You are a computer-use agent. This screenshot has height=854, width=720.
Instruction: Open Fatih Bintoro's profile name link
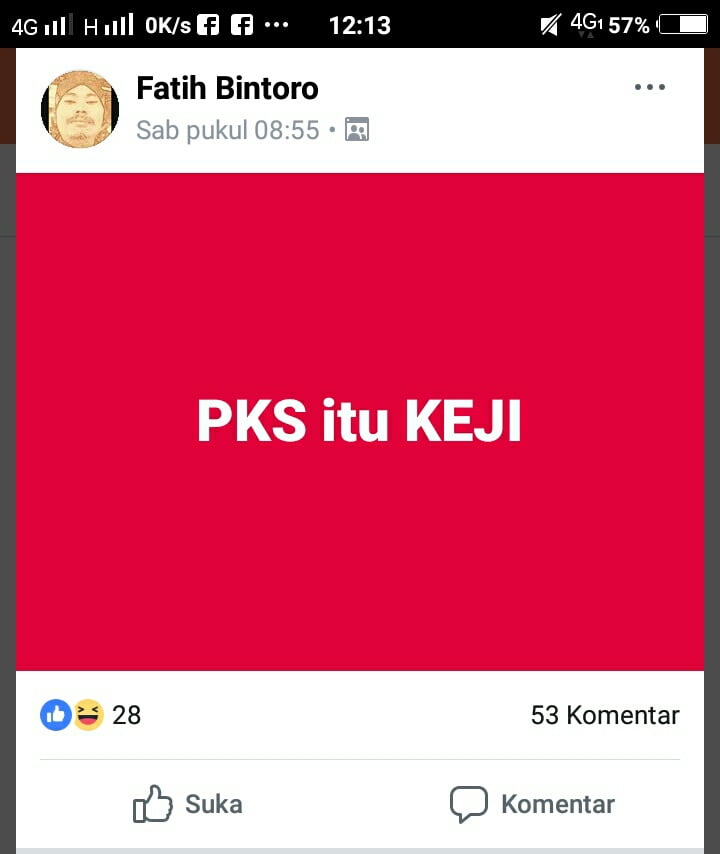click(x=227, y=88)
